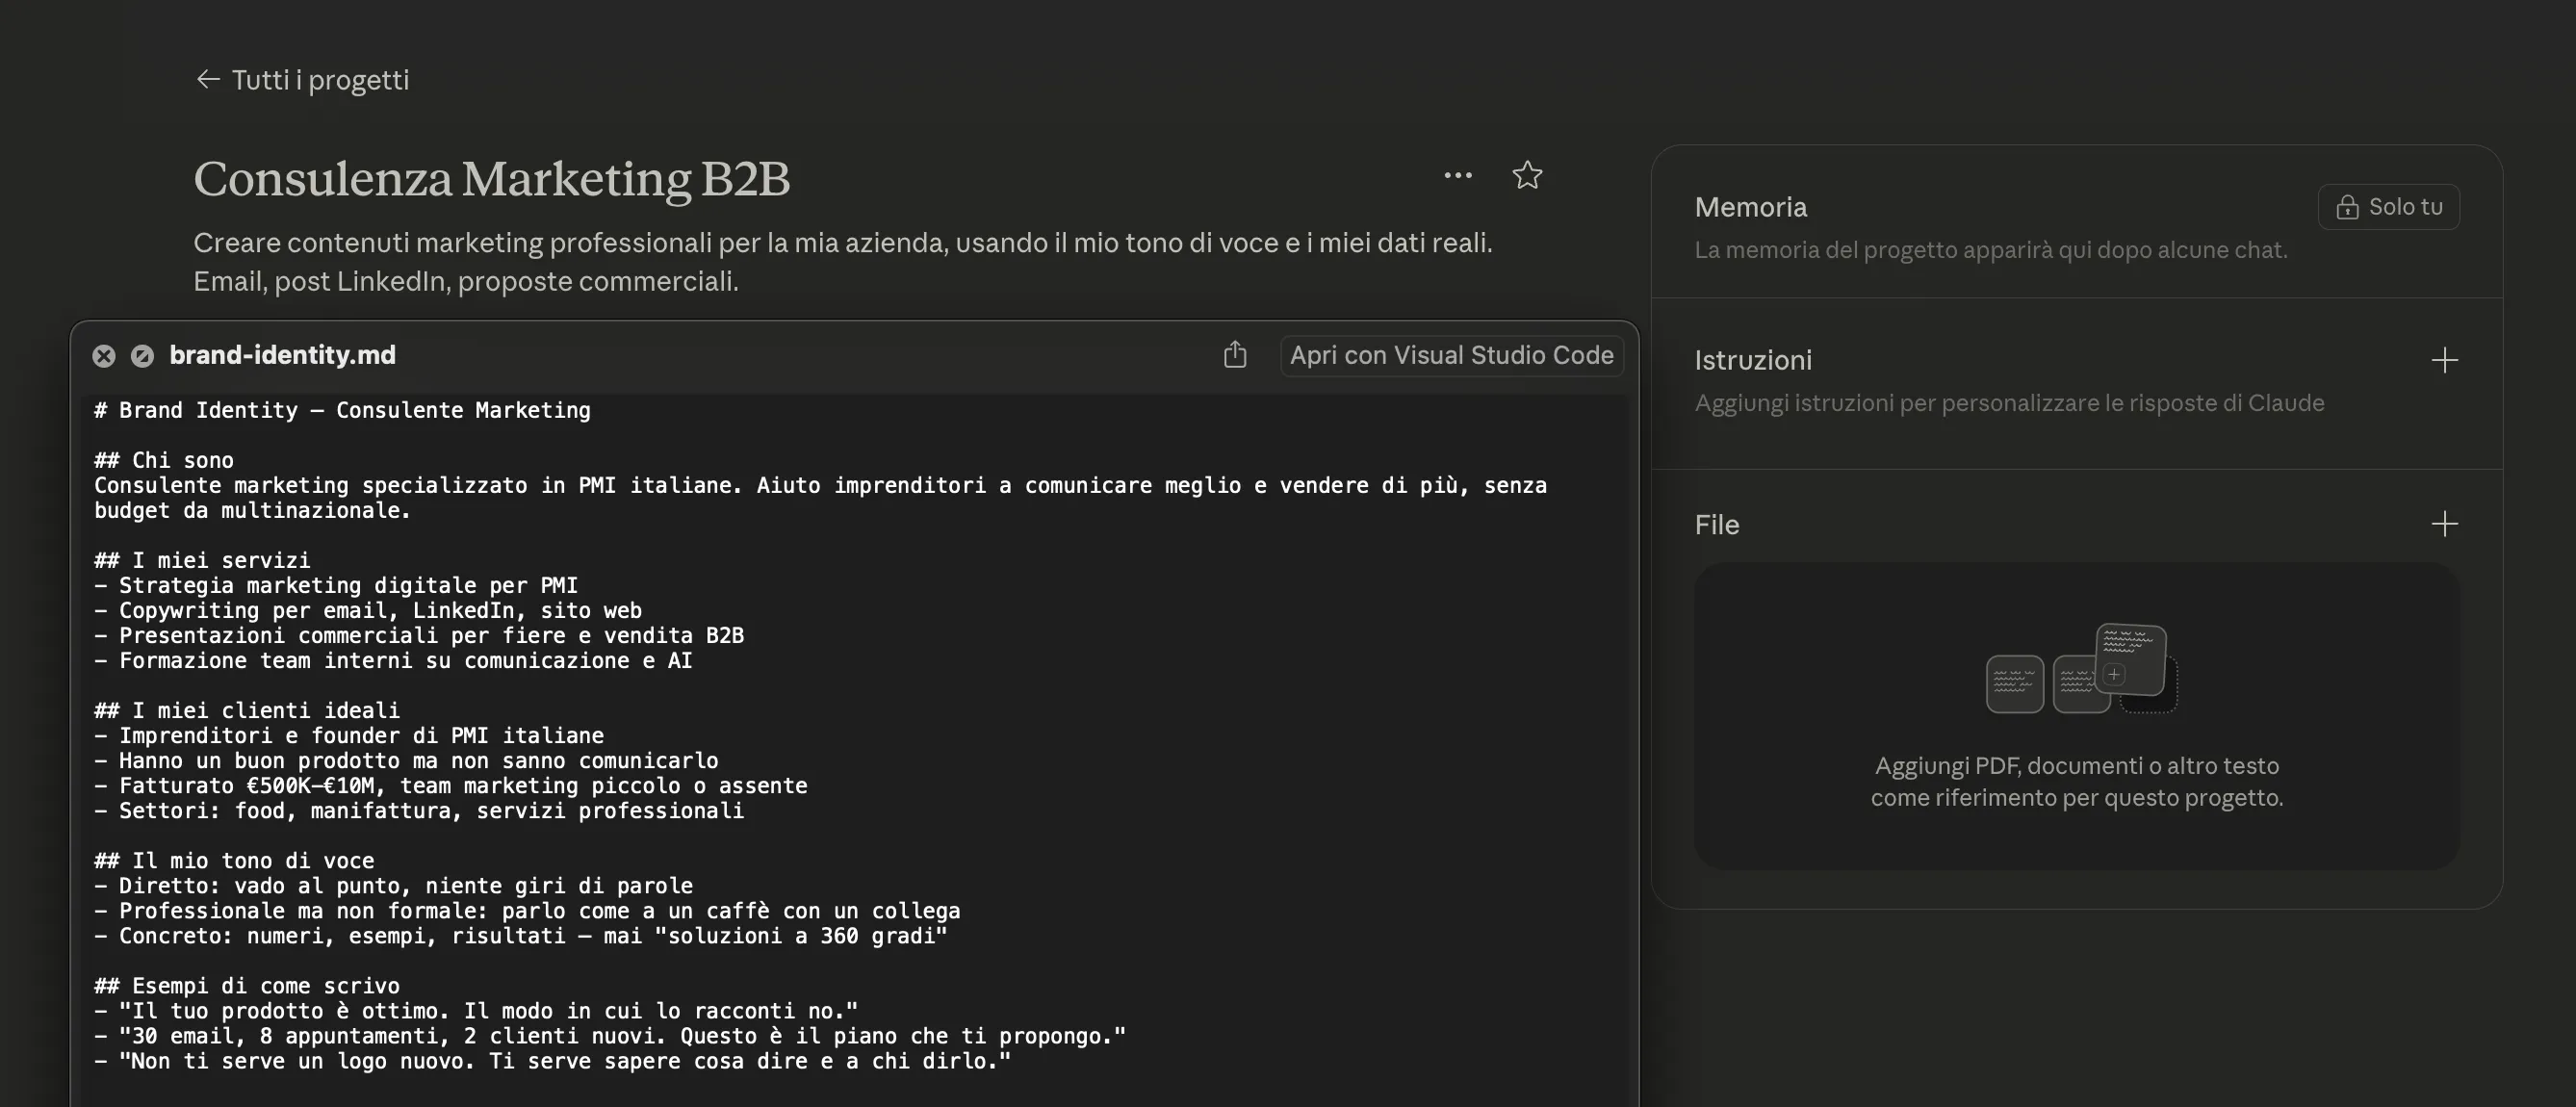Click the project description text below title
This screenshot has height=1107, width=2576.
pos(841,261)
